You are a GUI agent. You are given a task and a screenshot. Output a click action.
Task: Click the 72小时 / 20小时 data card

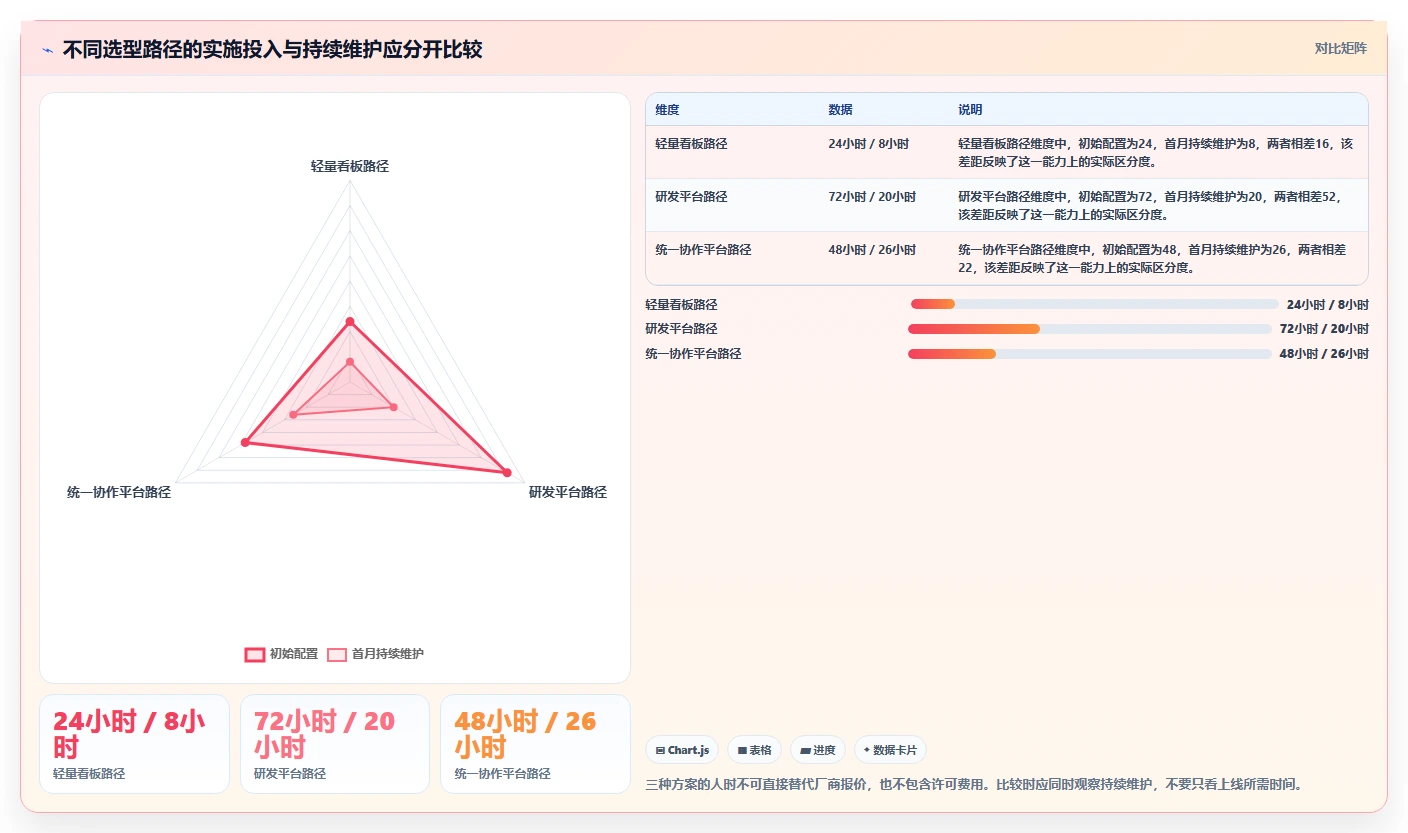coord(335,744)
